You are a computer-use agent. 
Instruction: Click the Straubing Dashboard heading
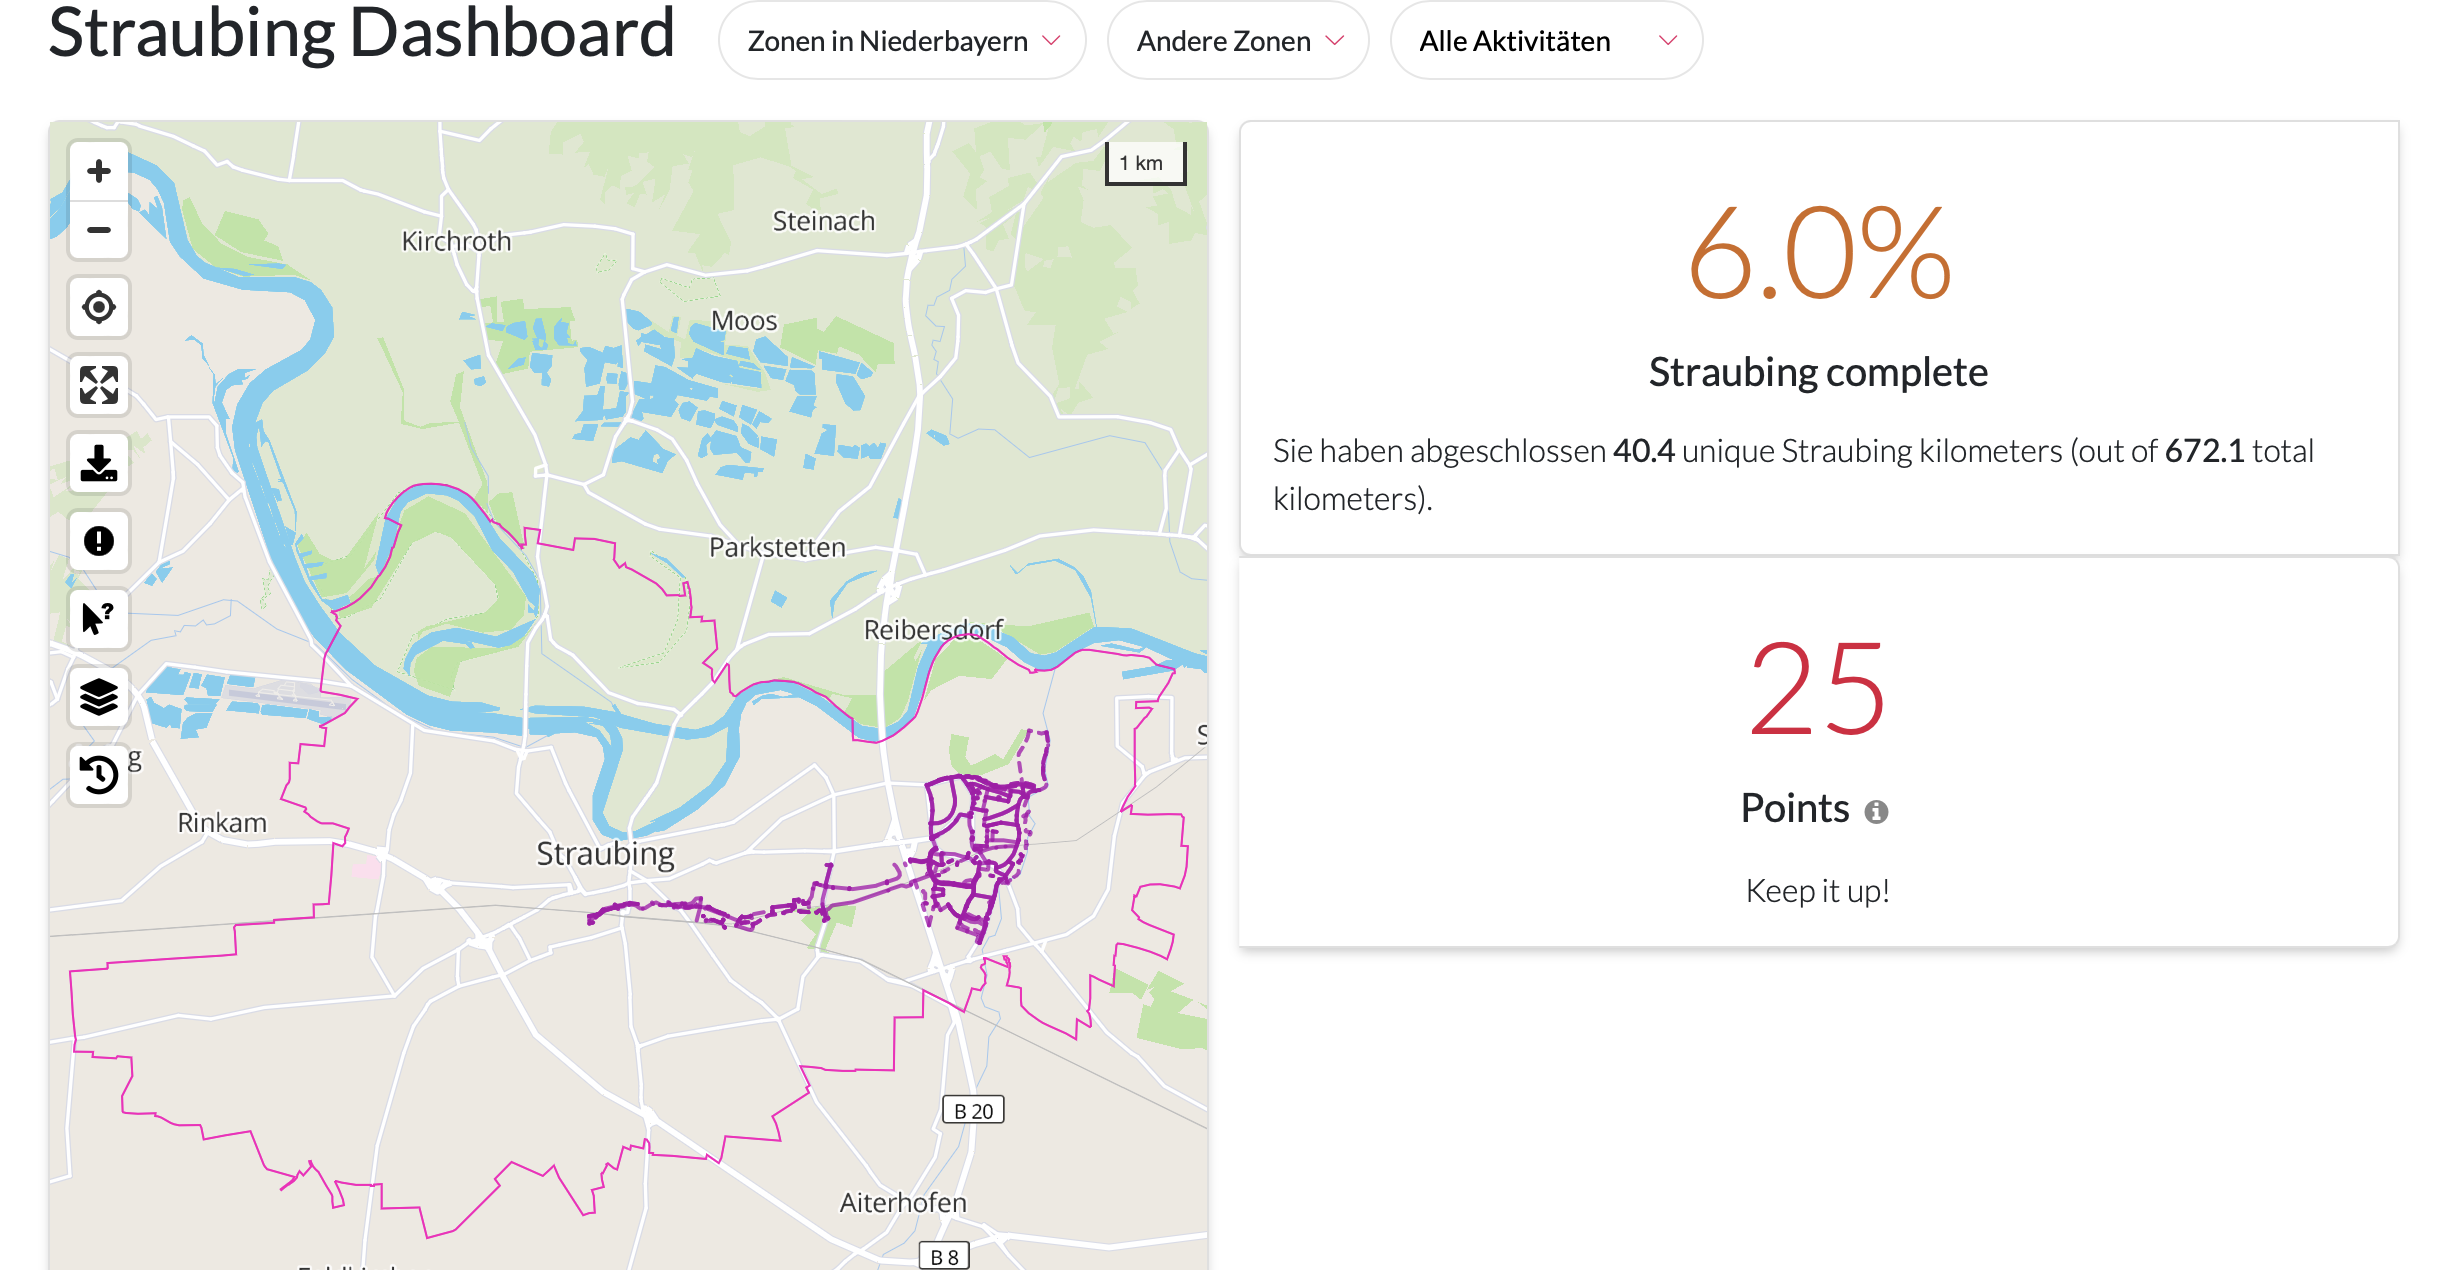361,33
